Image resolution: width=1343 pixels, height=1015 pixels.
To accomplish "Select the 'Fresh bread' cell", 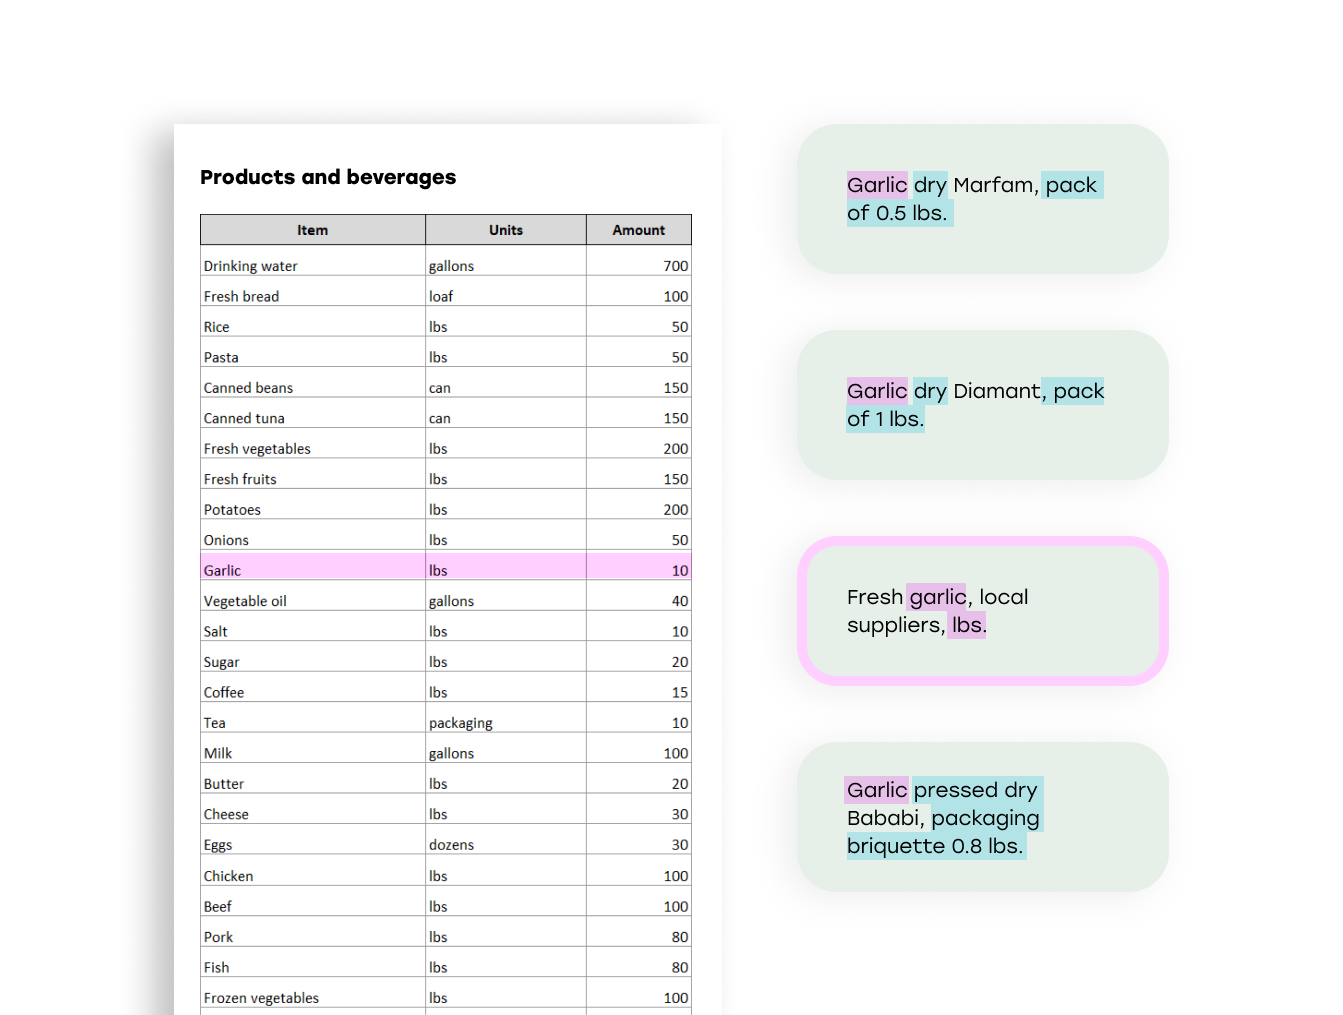I will click(313, 292).
